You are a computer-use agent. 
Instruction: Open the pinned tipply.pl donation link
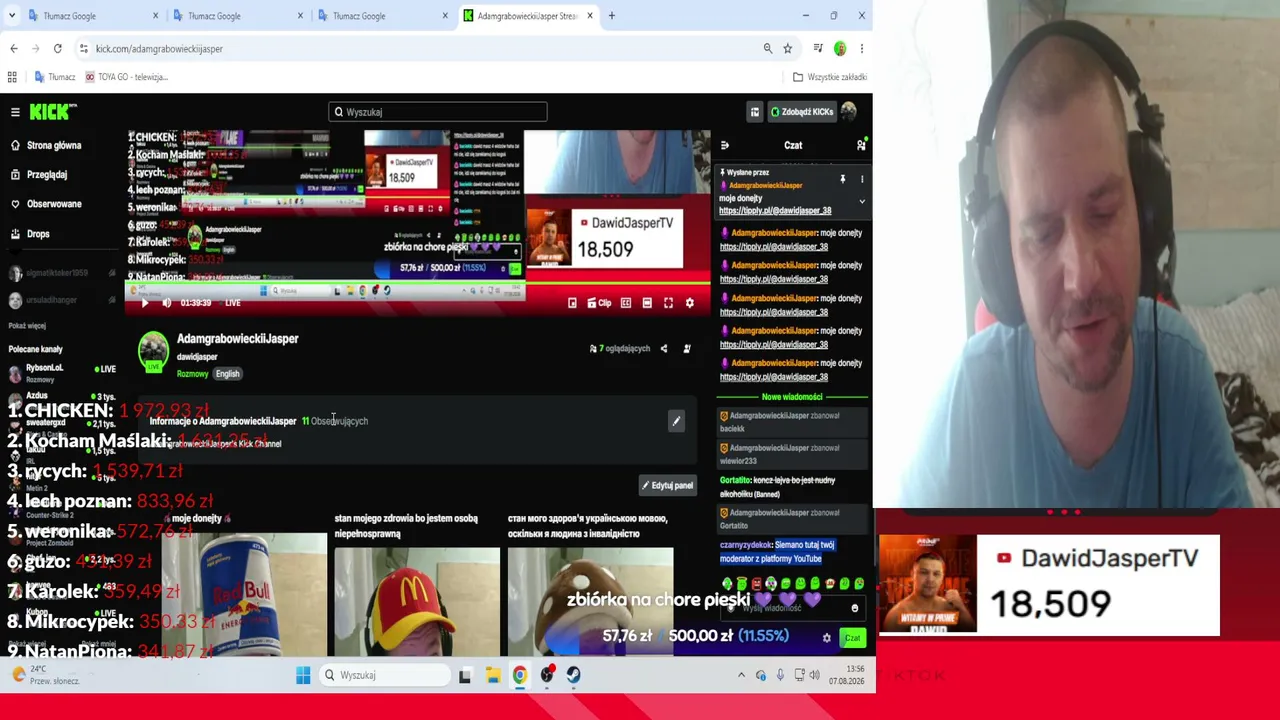(x=775, y=211)
